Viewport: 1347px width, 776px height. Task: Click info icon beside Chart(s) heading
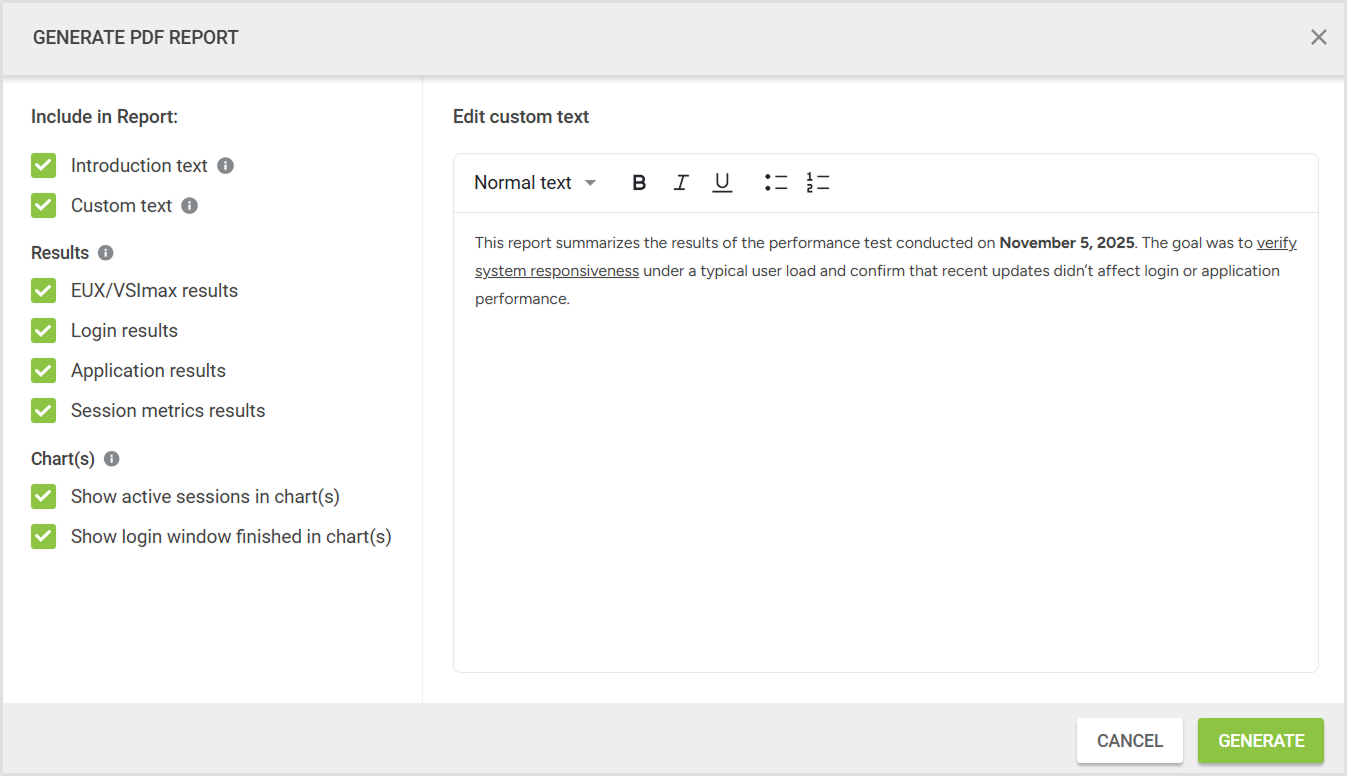coord(112,459)
